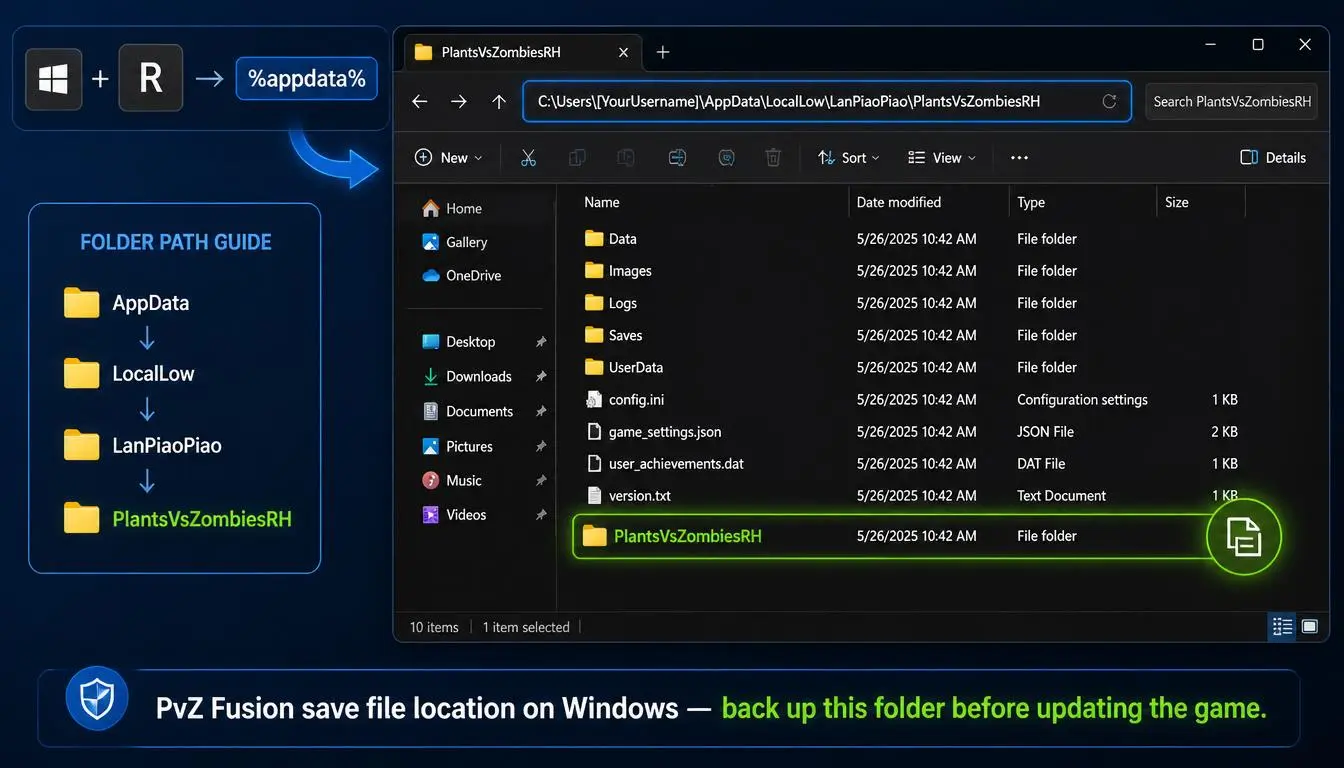Open a new tab with plus
The height and width of the screenshot is (768, 1344).
click(662, 52)
